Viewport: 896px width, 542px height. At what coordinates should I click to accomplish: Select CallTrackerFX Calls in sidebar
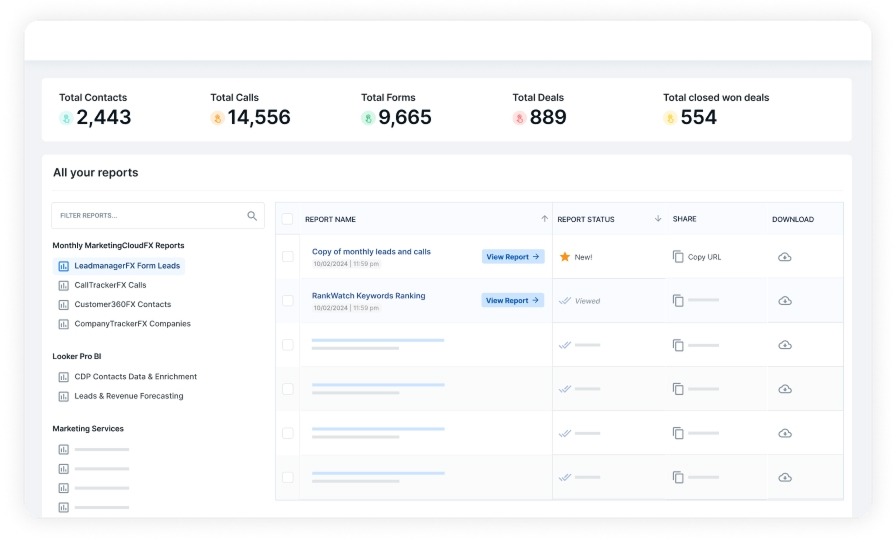(110, 285)
